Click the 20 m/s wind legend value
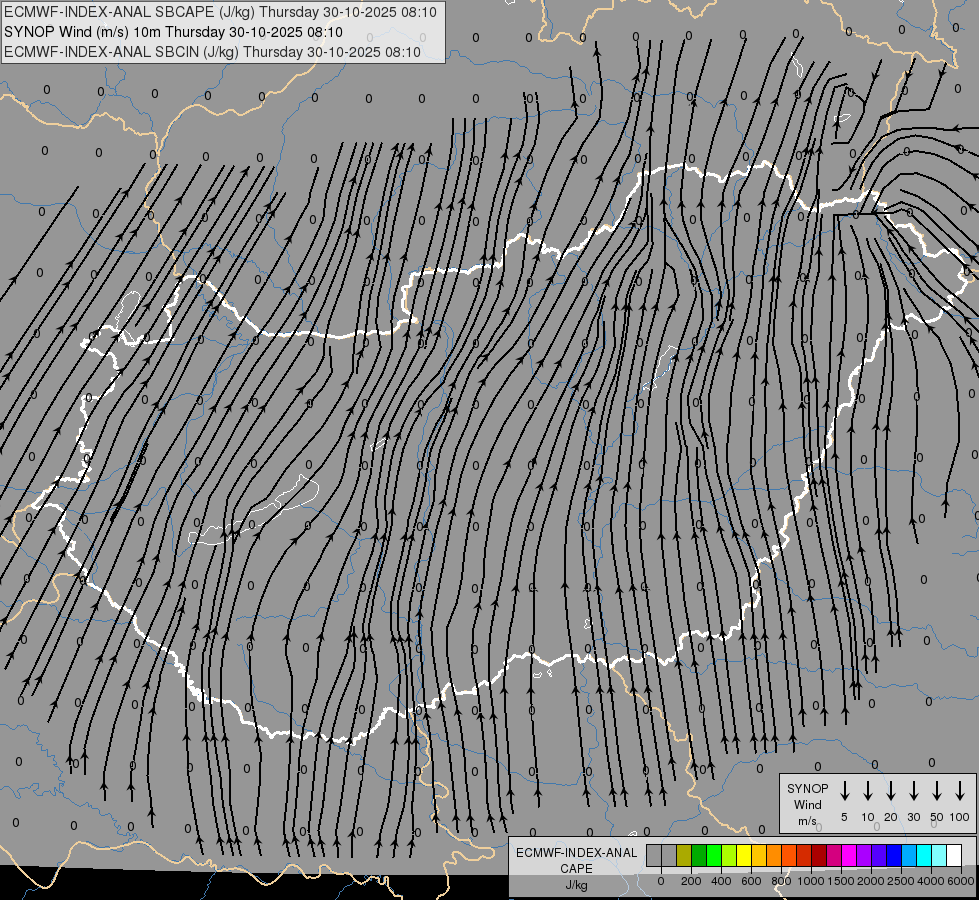 891,817
